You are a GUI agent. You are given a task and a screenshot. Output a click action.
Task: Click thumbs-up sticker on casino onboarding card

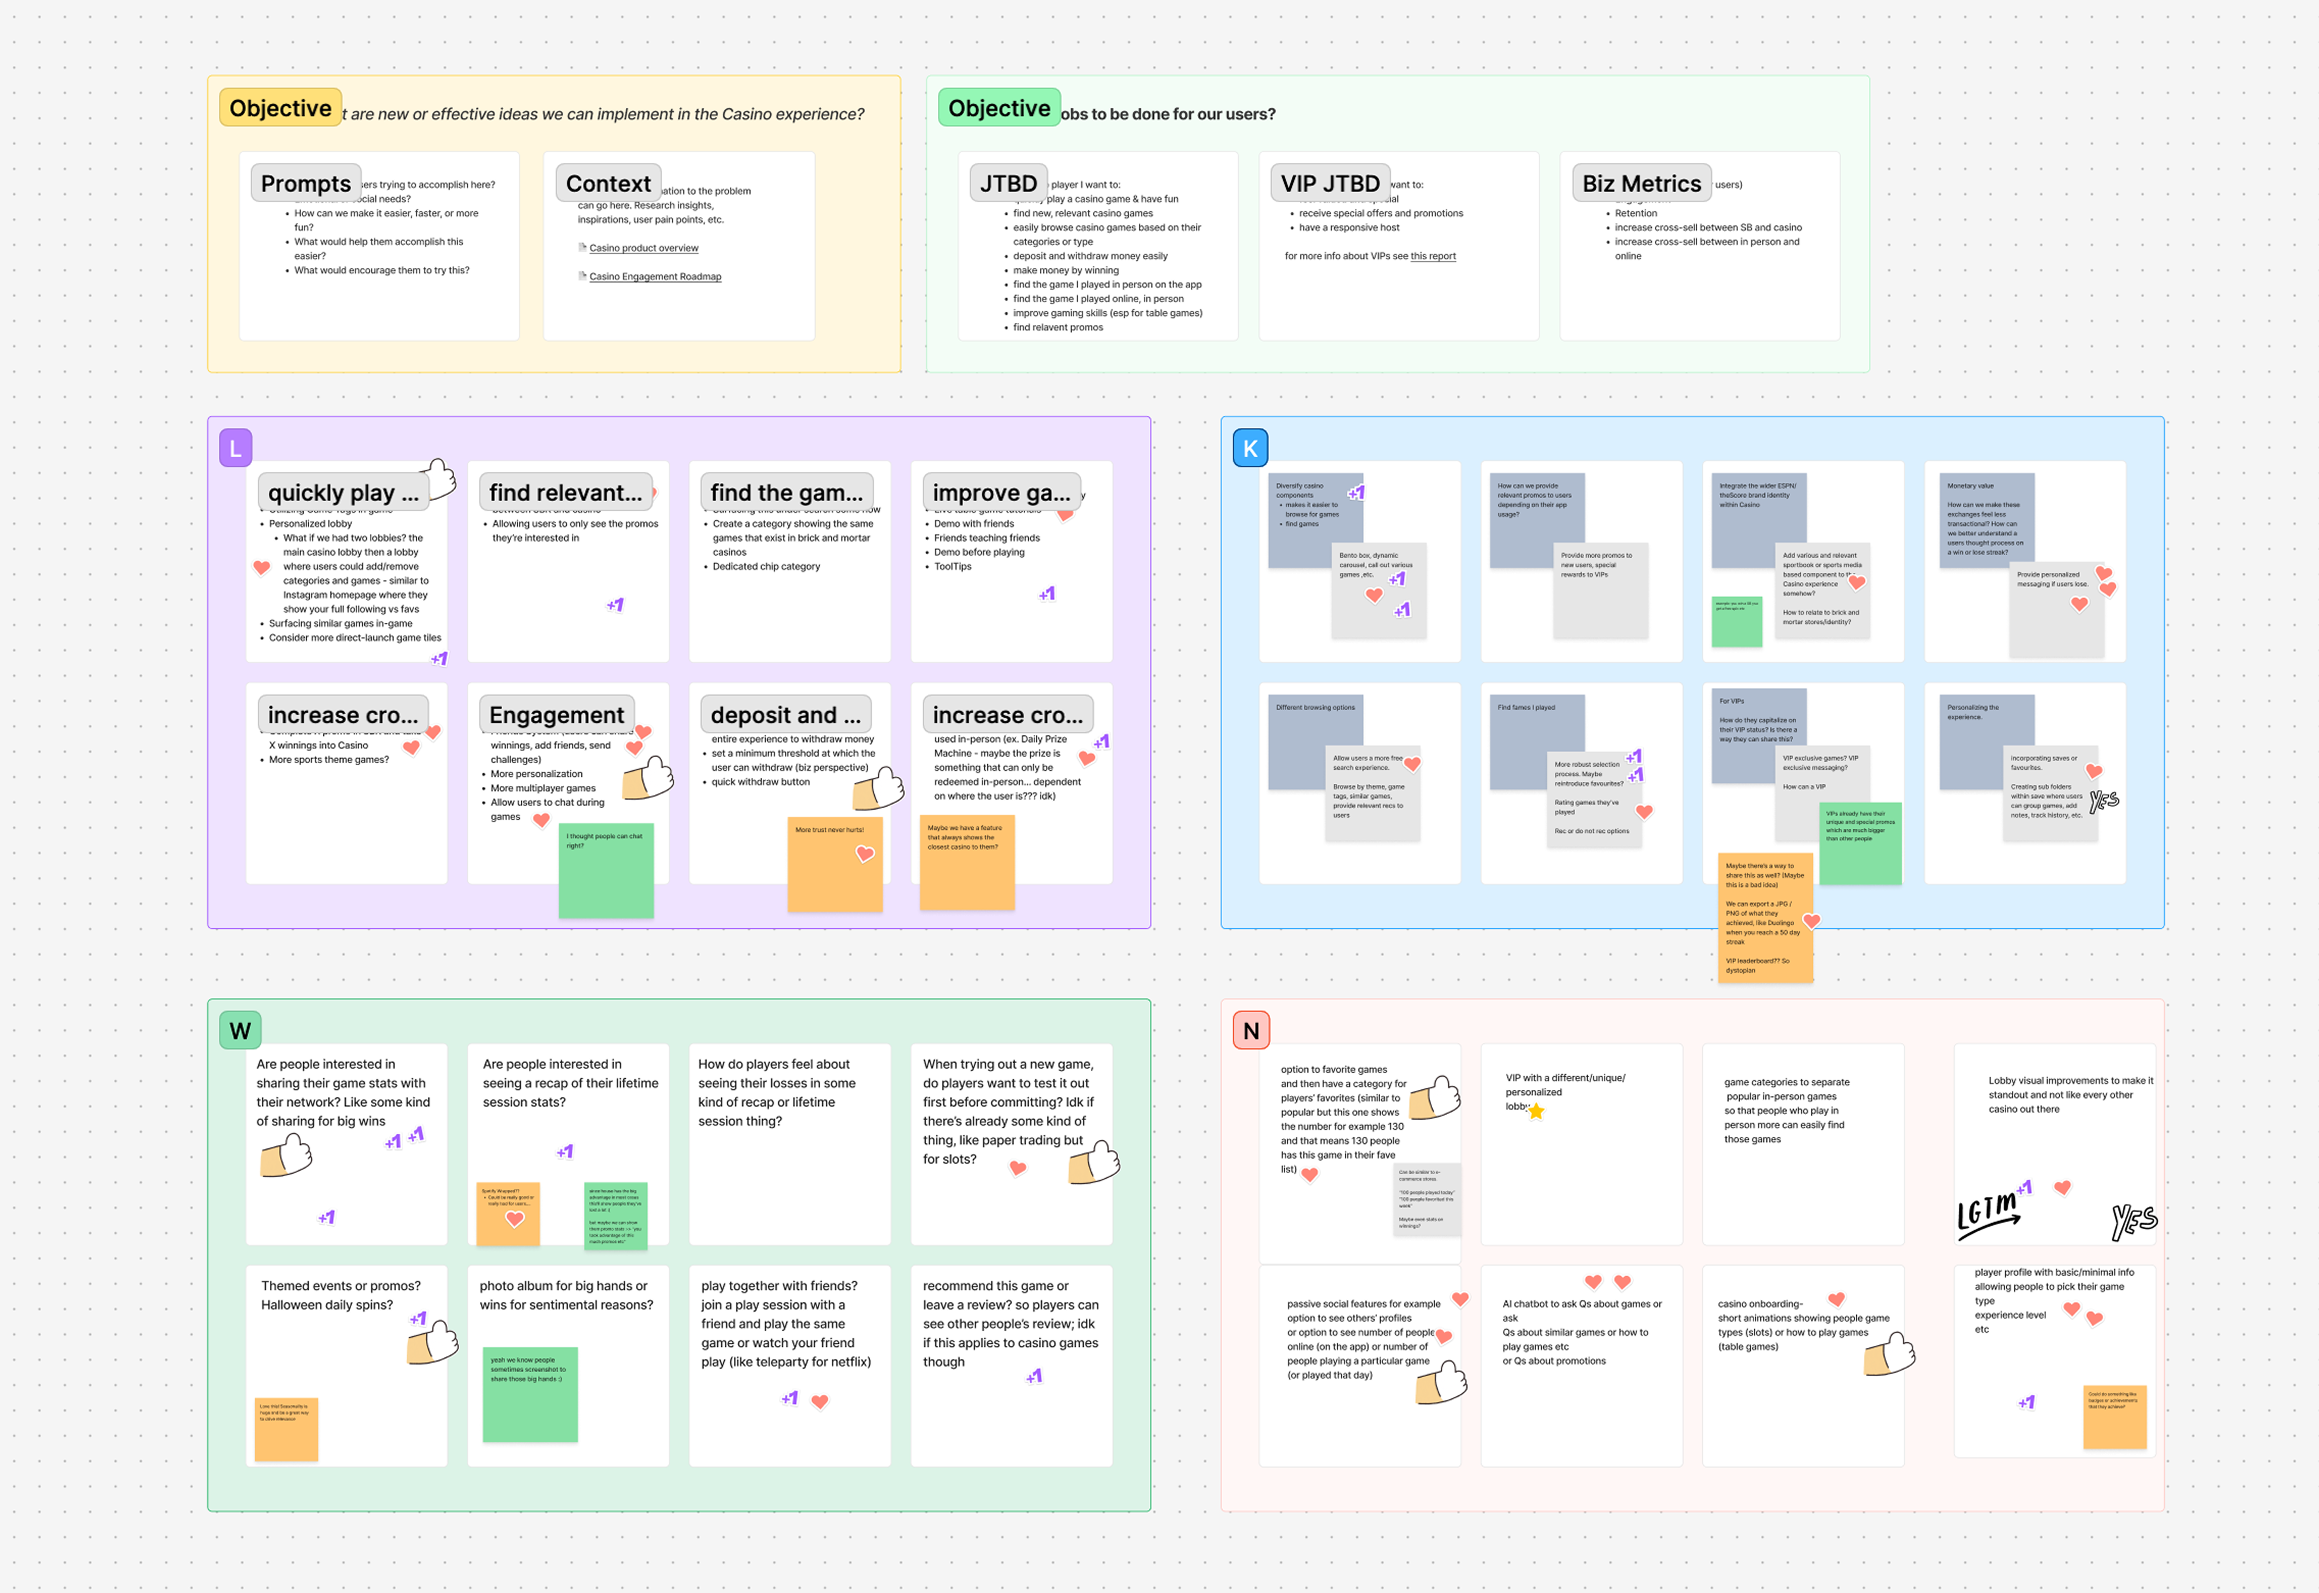point(1889,1354)
